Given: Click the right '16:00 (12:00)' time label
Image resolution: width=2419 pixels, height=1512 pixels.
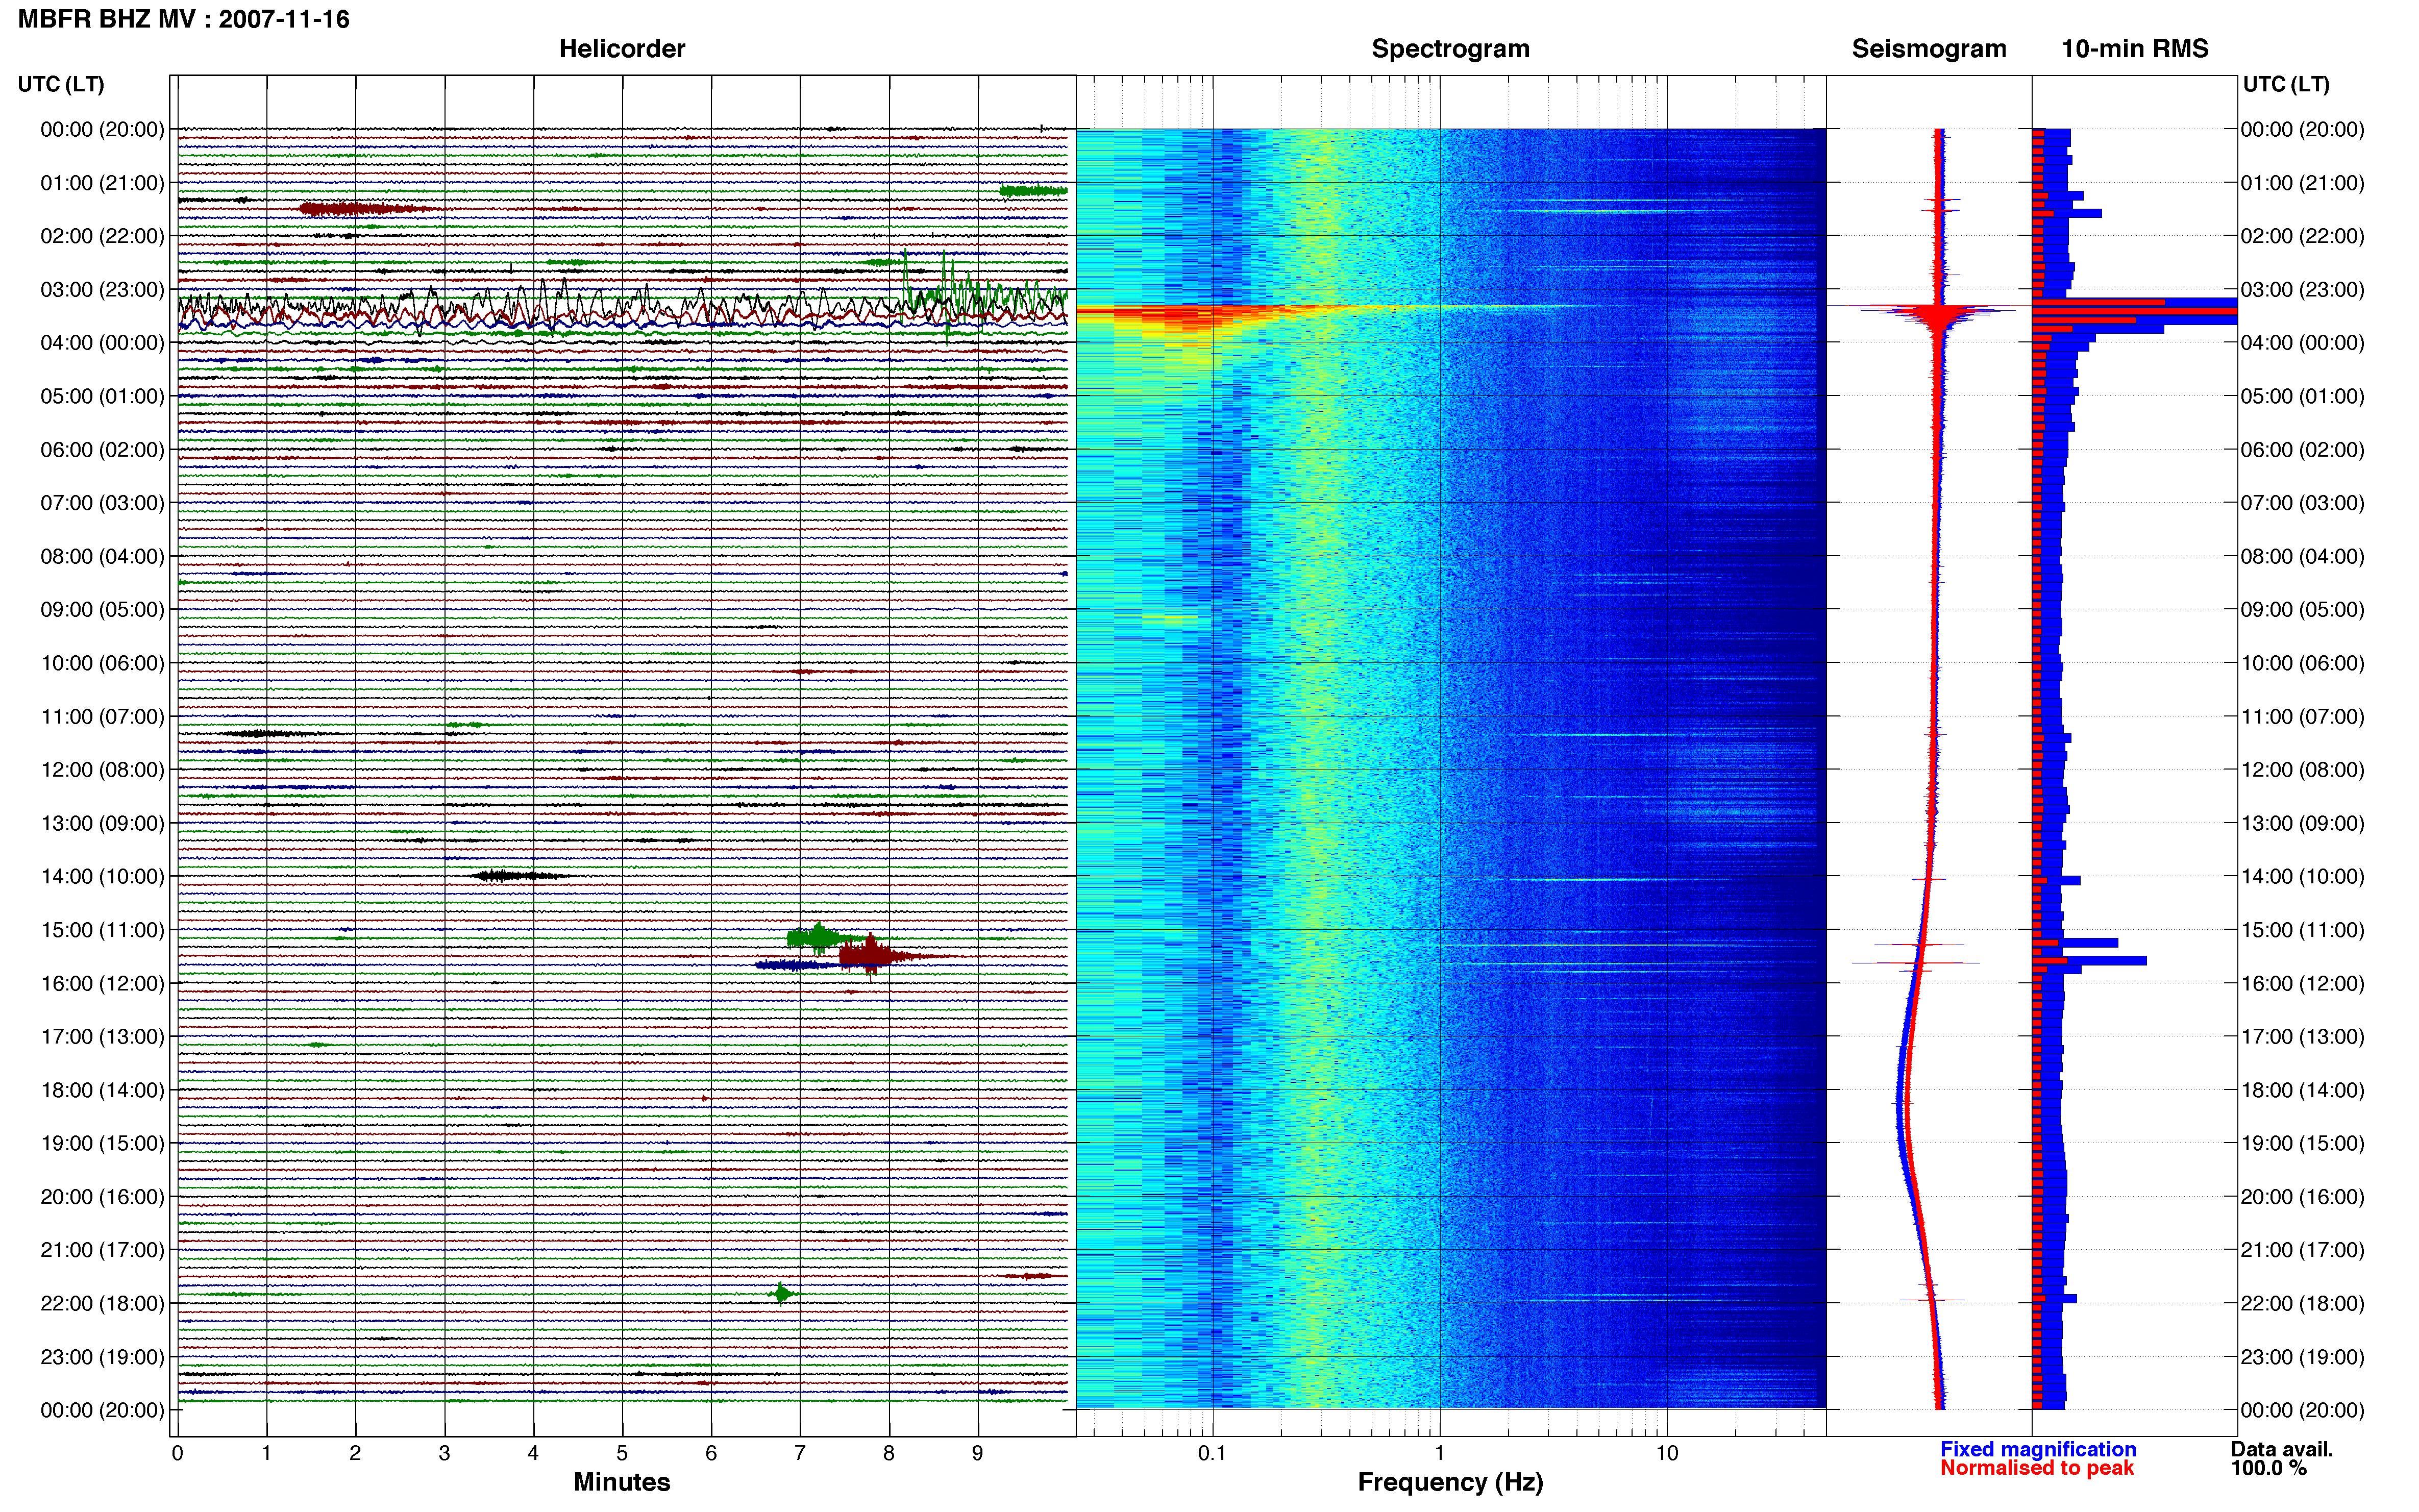Looking at the screenshot, I should [2302, 983].
